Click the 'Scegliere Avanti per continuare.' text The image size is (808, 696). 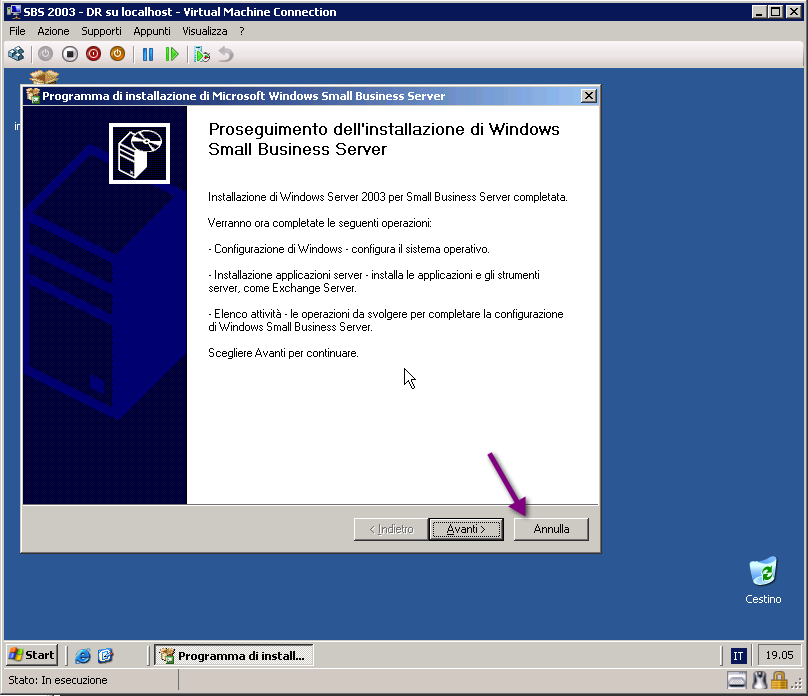point(283,353)
